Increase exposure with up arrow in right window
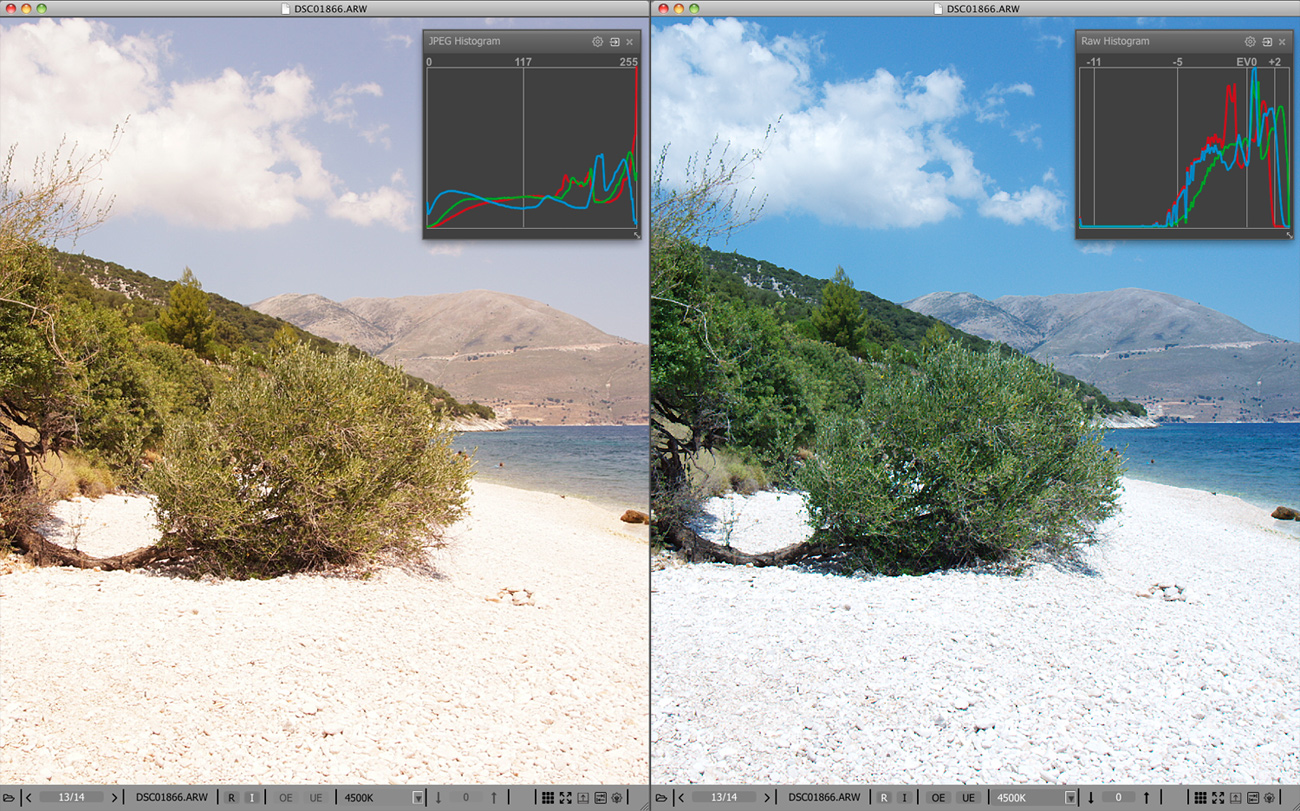The height and width of the screenshot is (811, 1300). [x=1146, y=797]
